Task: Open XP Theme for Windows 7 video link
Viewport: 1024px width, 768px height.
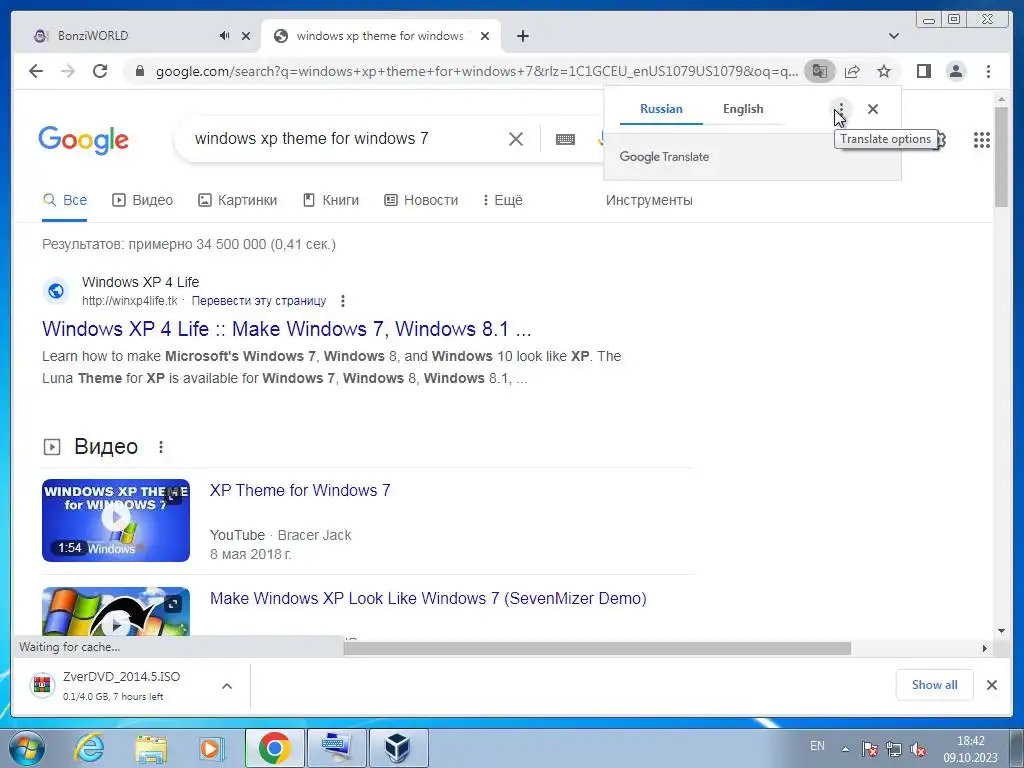Action: coord(300,490)
